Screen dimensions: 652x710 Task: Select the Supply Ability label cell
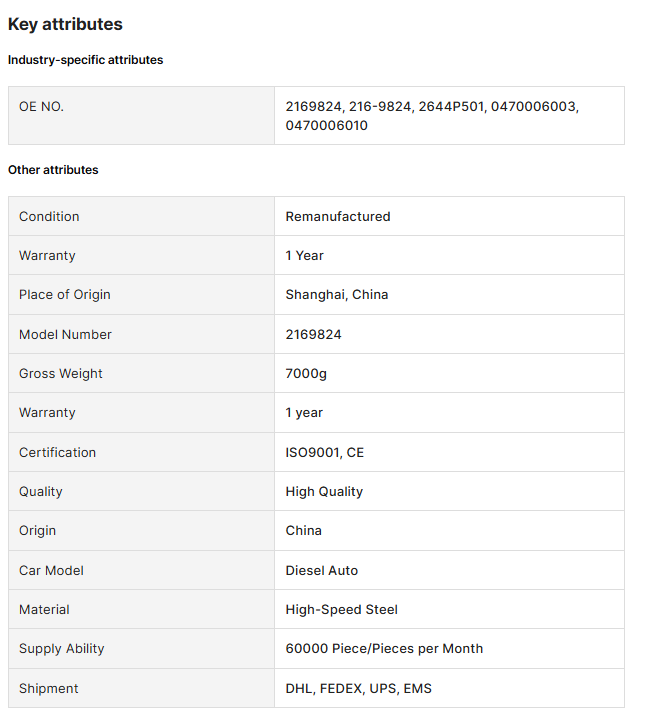coord(141,648)
